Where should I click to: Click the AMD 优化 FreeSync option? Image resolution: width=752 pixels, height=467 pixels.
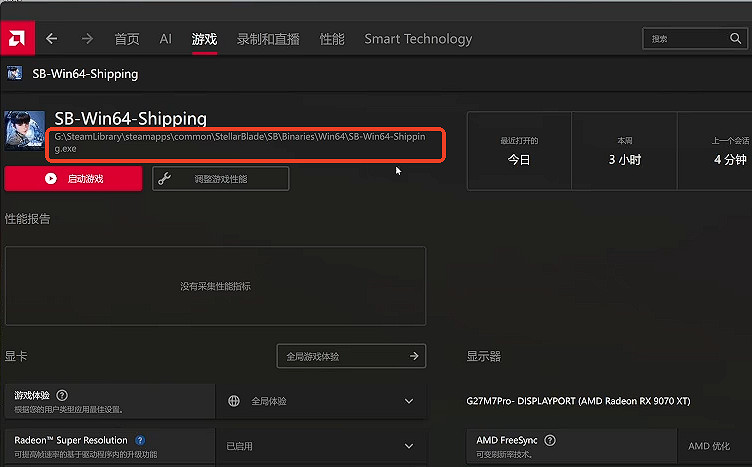pos(709,446)
